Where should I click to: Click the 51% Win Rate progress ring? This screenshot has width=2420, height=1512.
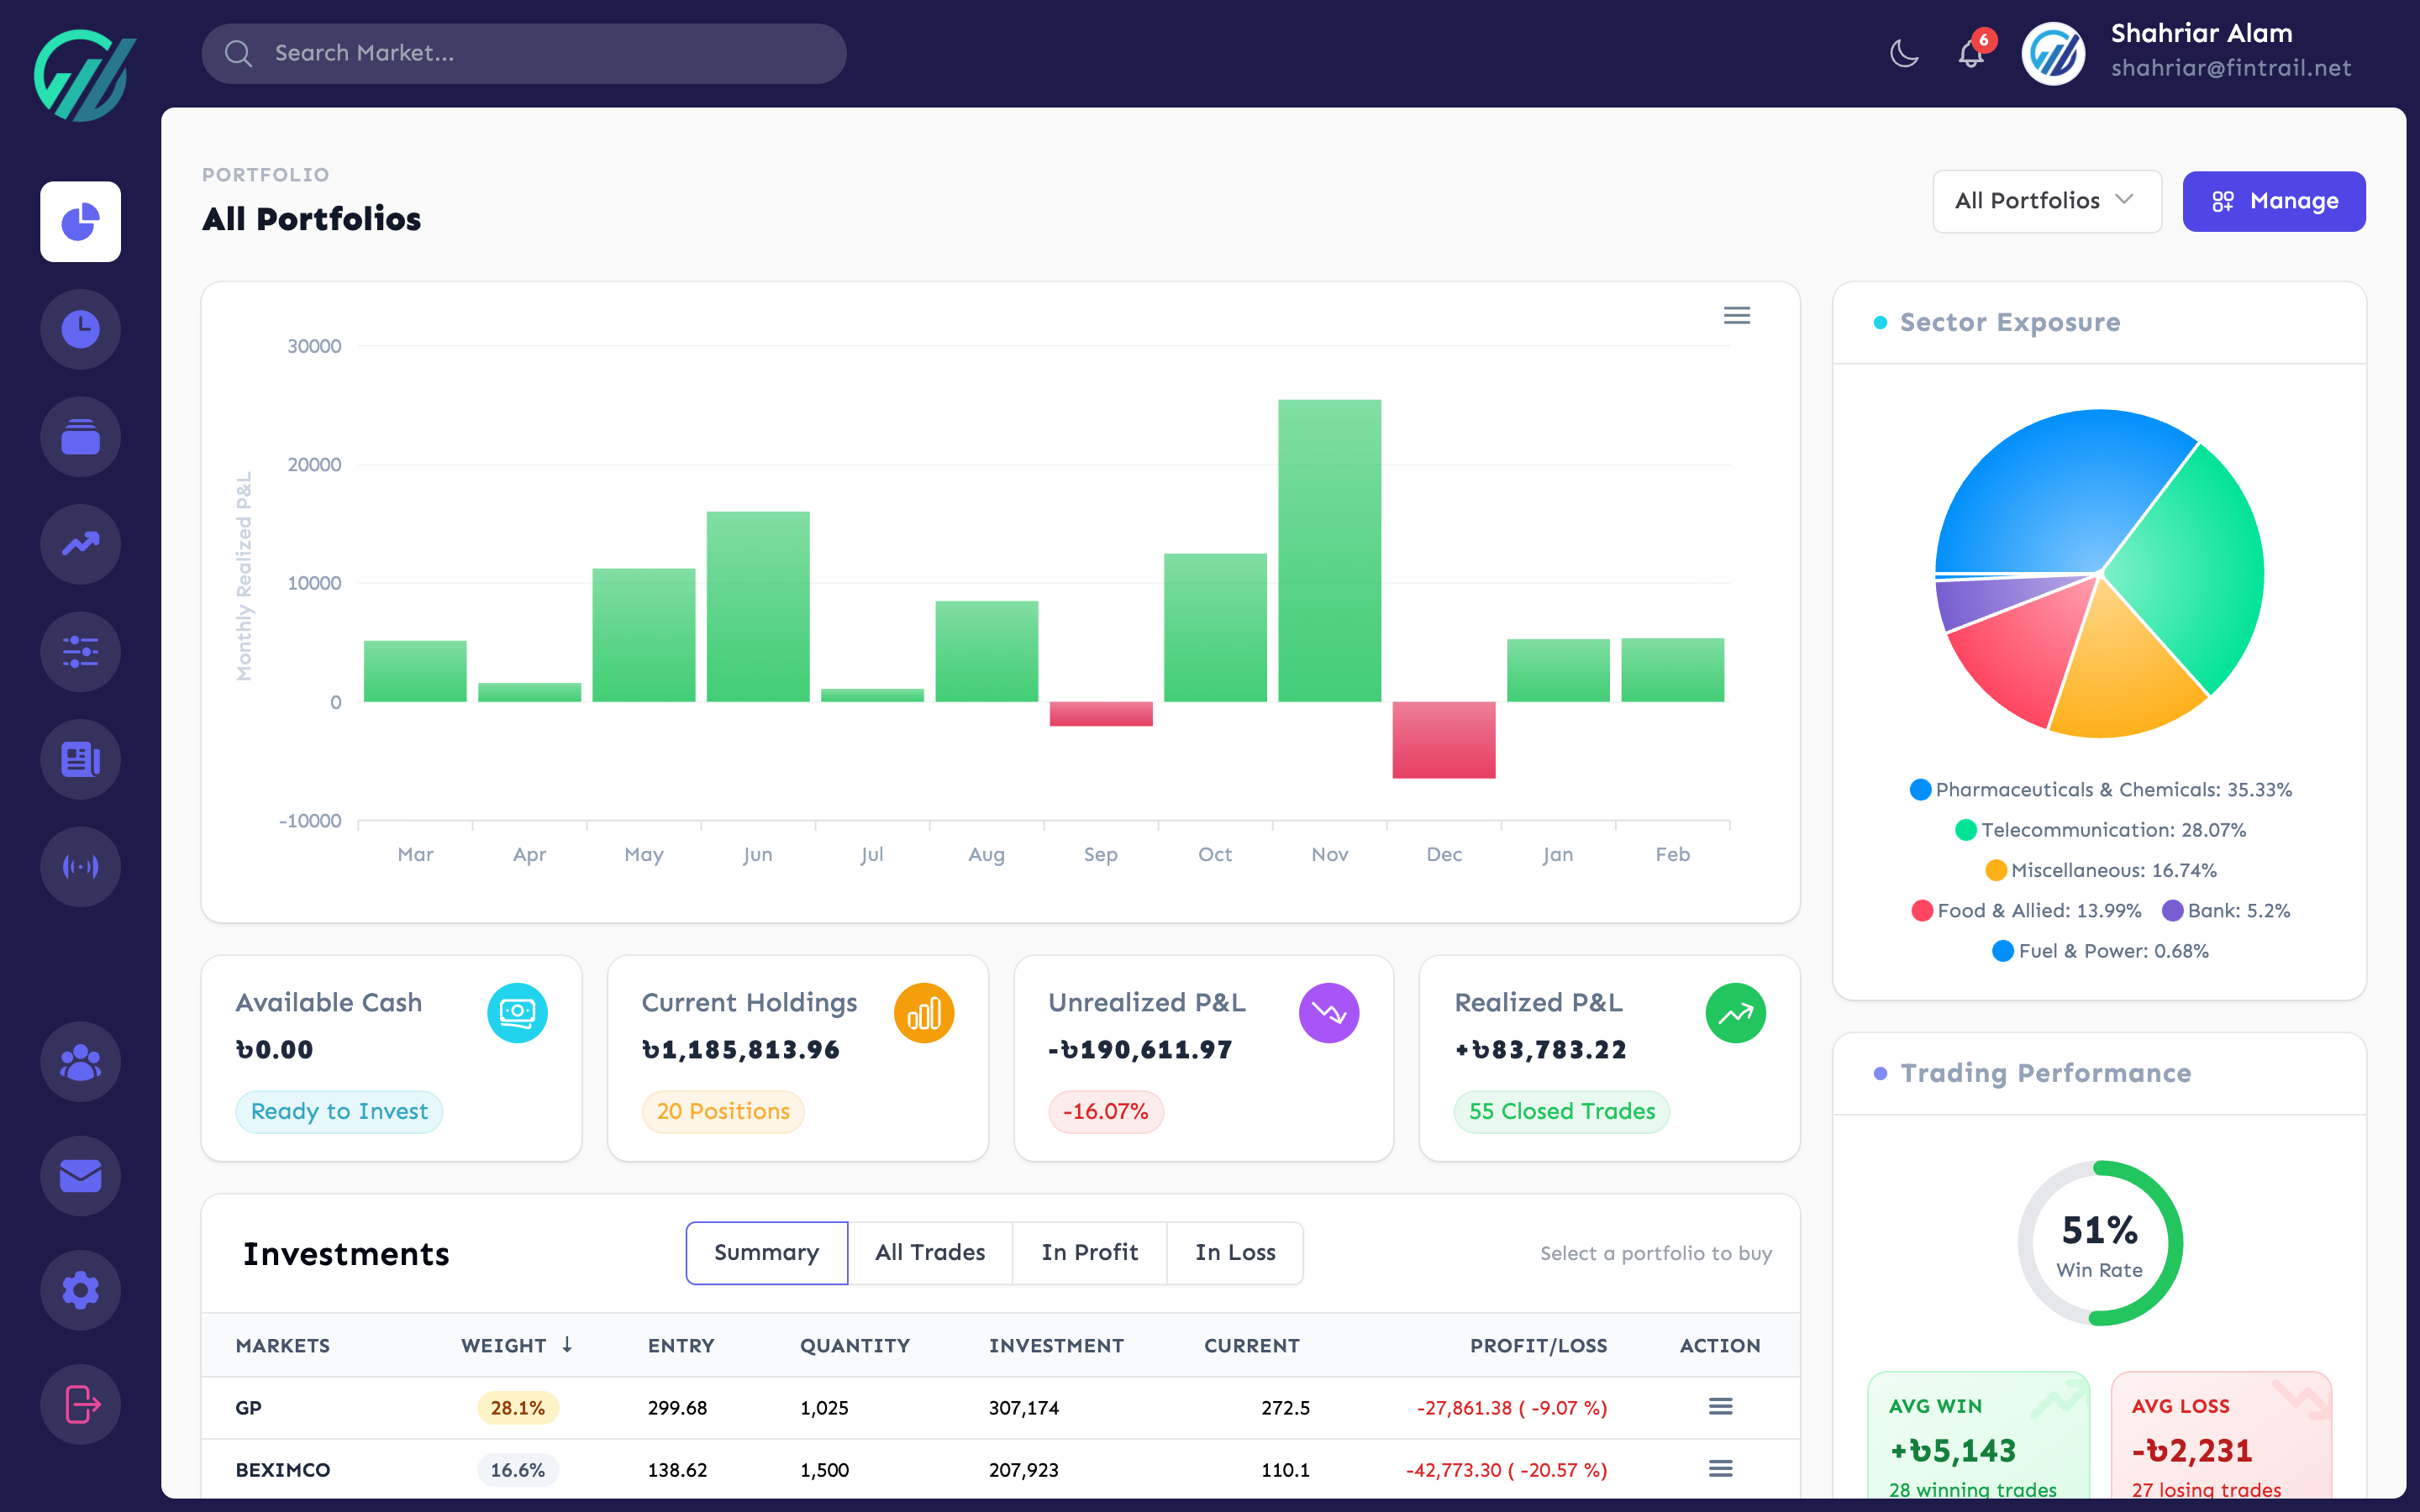tap(2098, 1242)
